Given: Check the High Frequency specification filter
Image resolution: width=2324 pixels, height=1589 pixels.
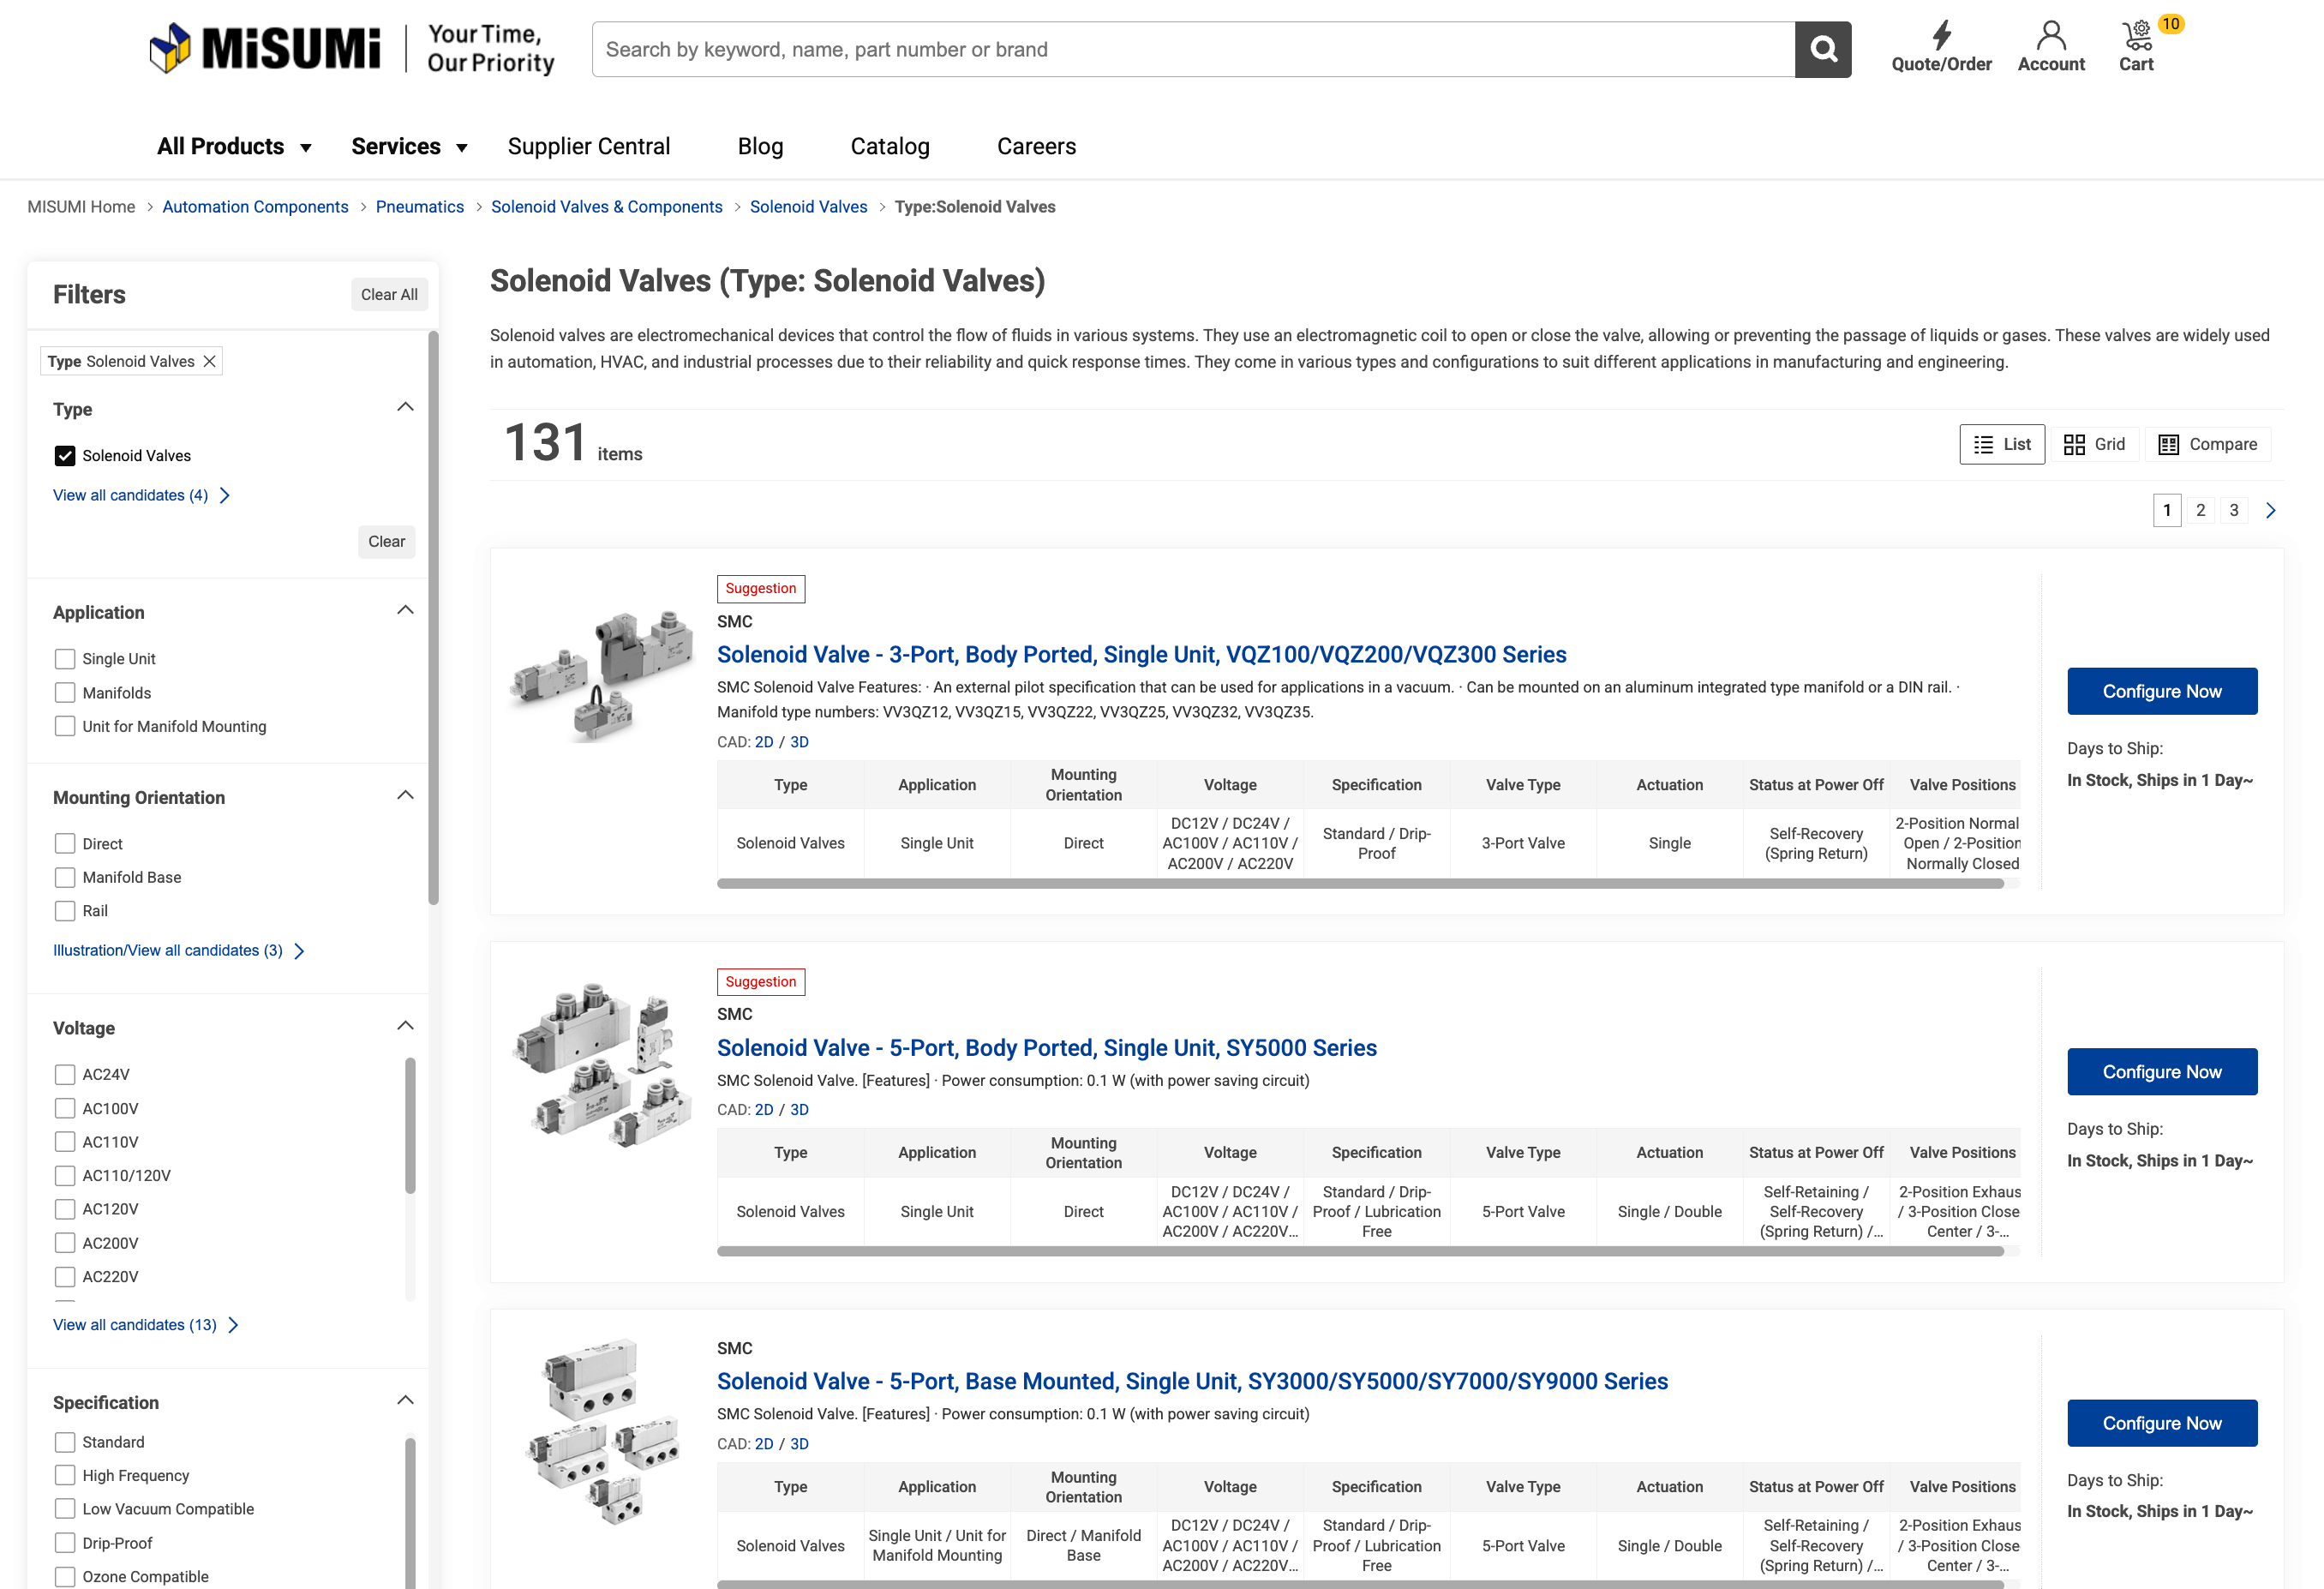Looking at the screenshot, I should 65,1475.
